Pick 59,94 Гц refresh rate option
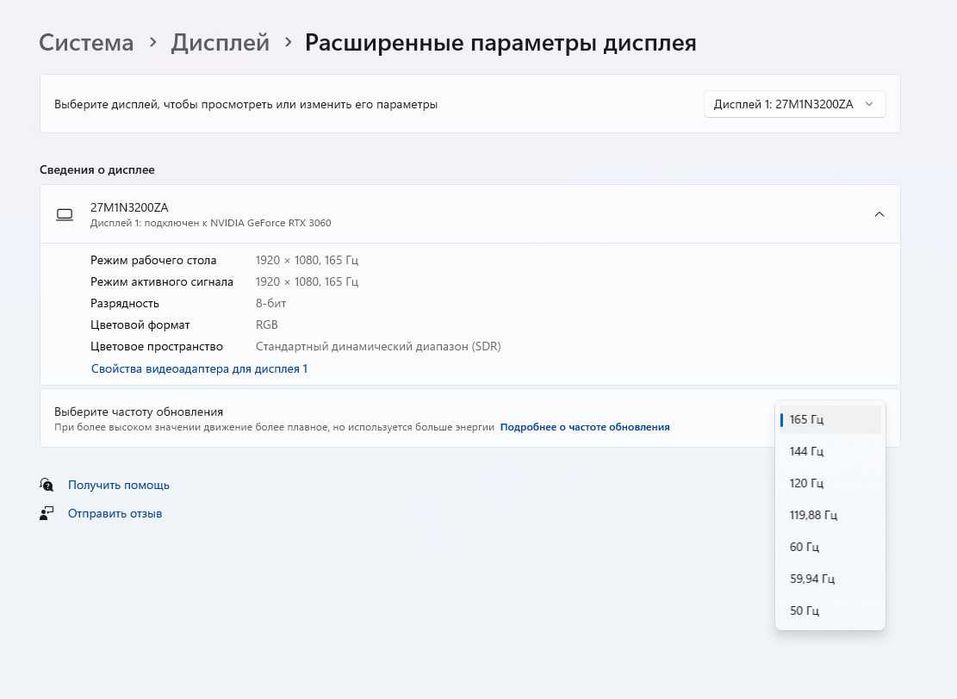This screenshot has width=957, height=699. (x=830, y=578)
